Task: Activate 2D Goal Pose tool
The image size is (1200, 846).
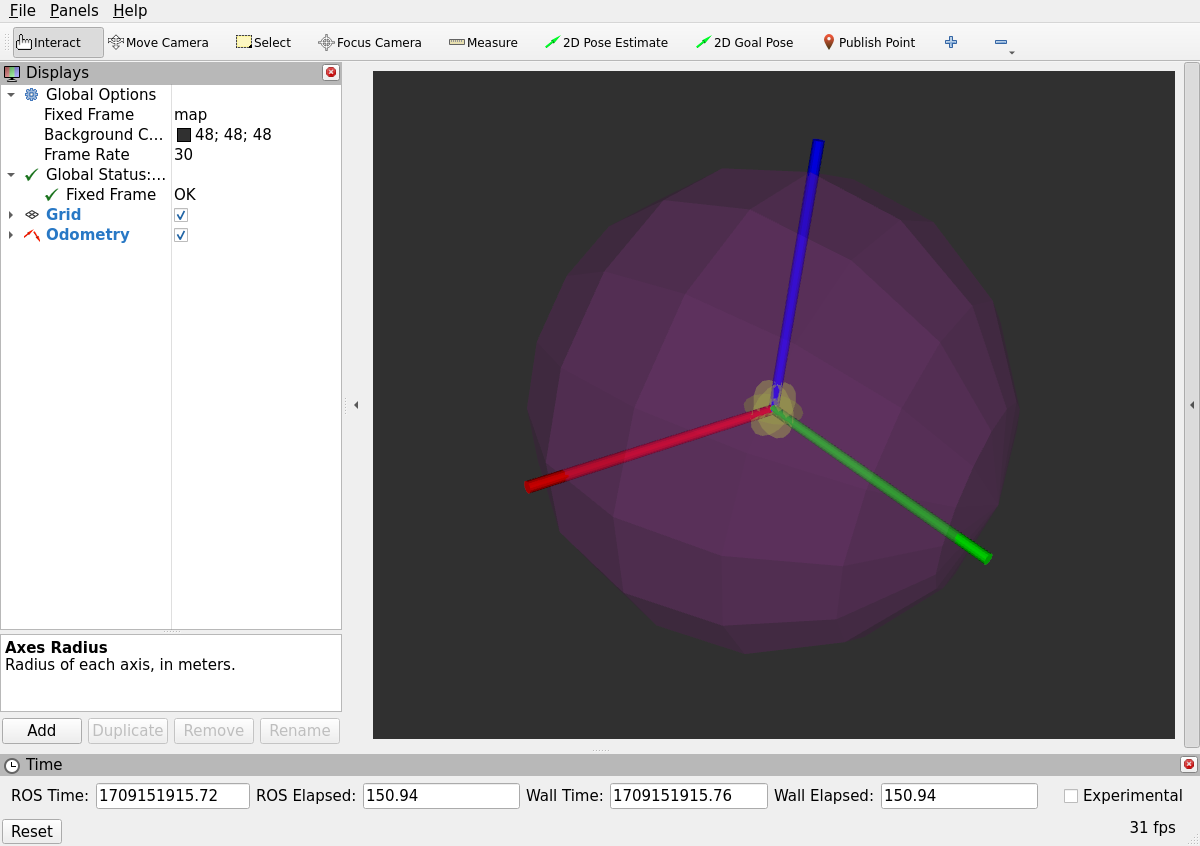Action: 744,42
